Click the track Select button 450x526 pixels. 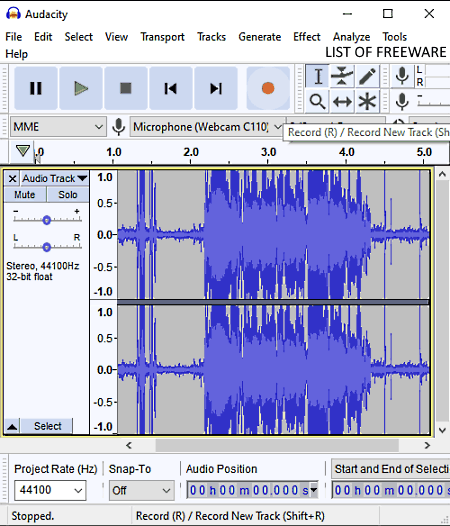click(47, 426)
